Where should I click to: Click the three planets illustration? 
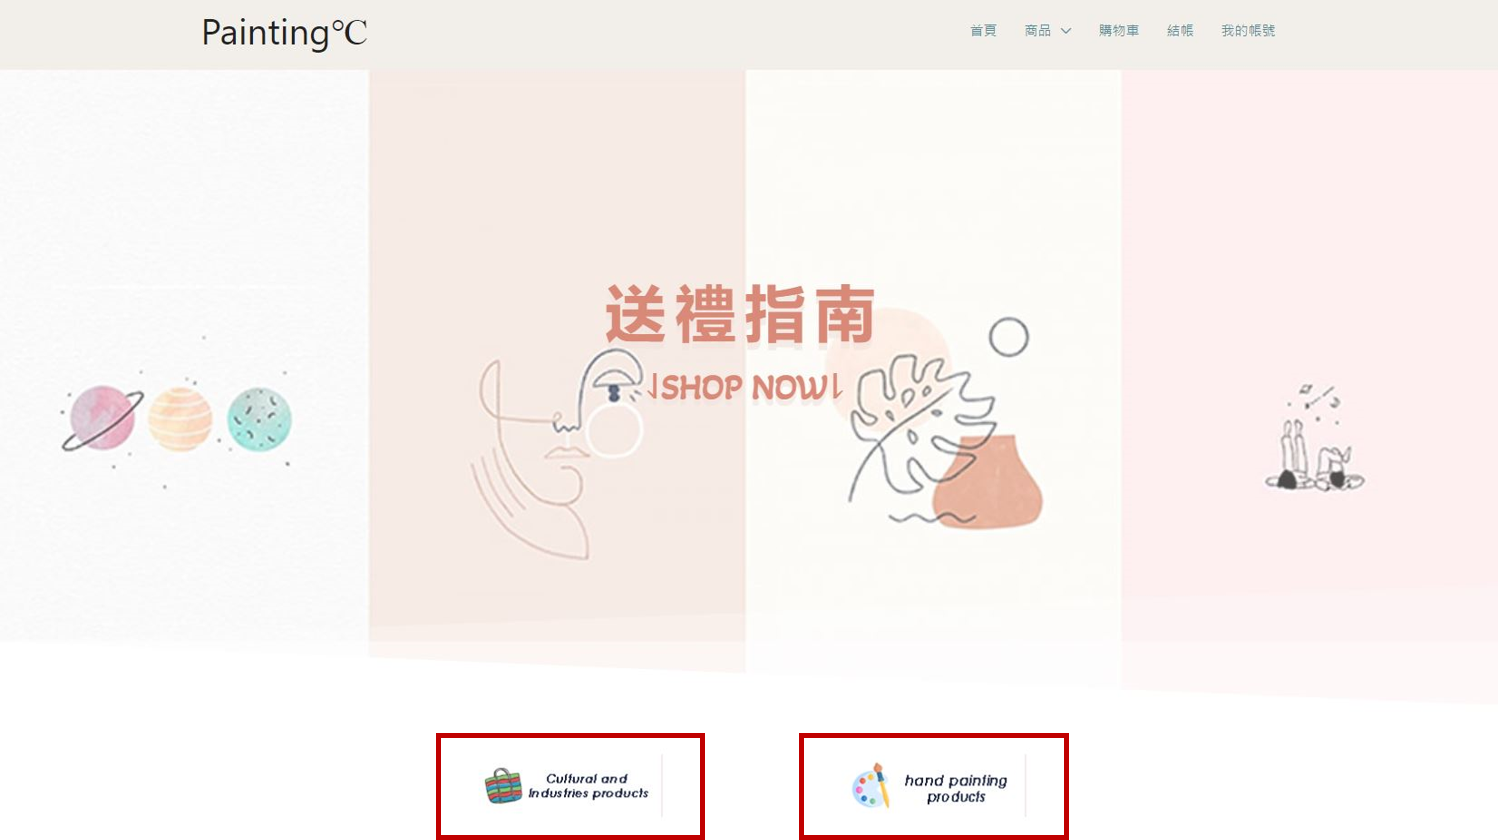178,419
